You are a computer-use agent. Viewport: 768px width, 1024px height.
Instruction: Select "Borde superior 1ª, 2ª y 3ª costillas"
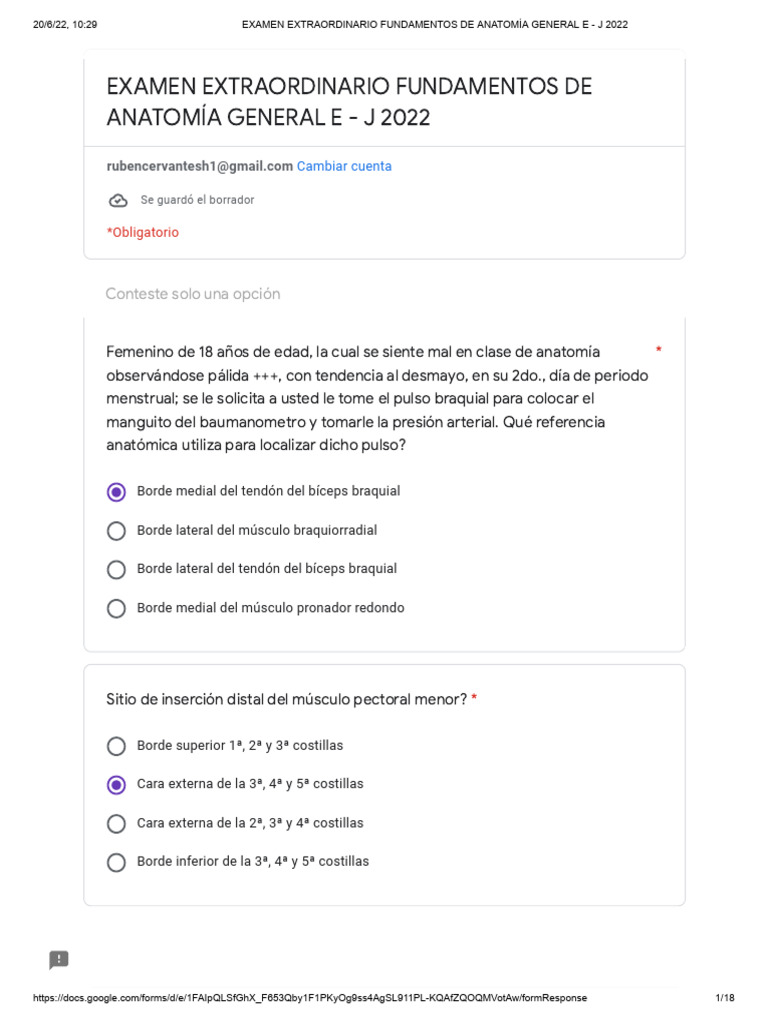click(x=117, y=746)
